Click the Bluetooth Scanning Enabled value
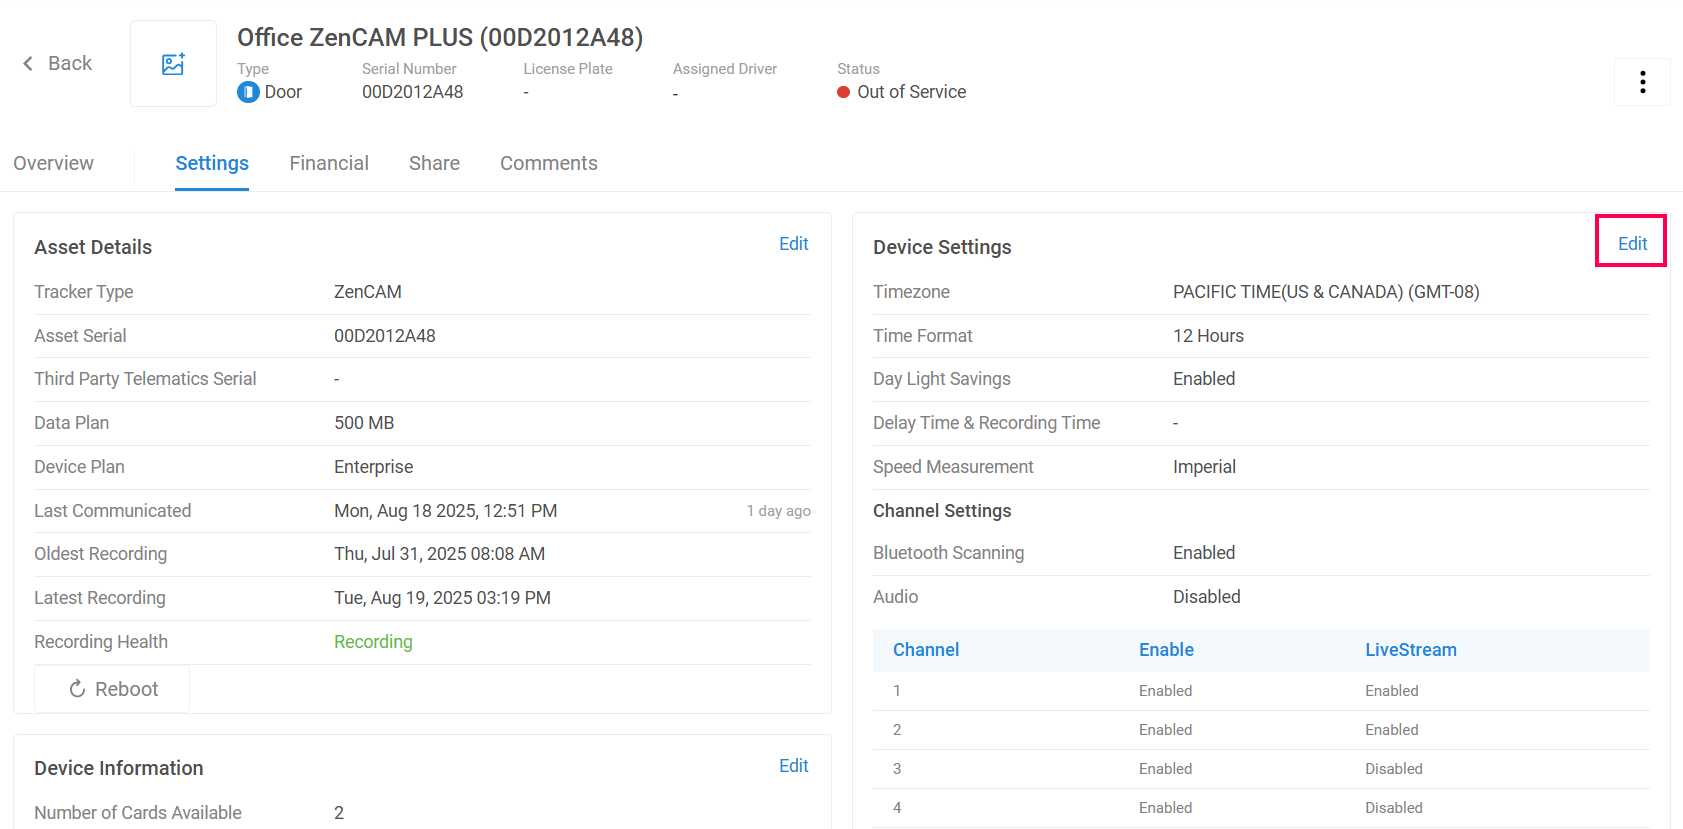 tap(1204, 553)
